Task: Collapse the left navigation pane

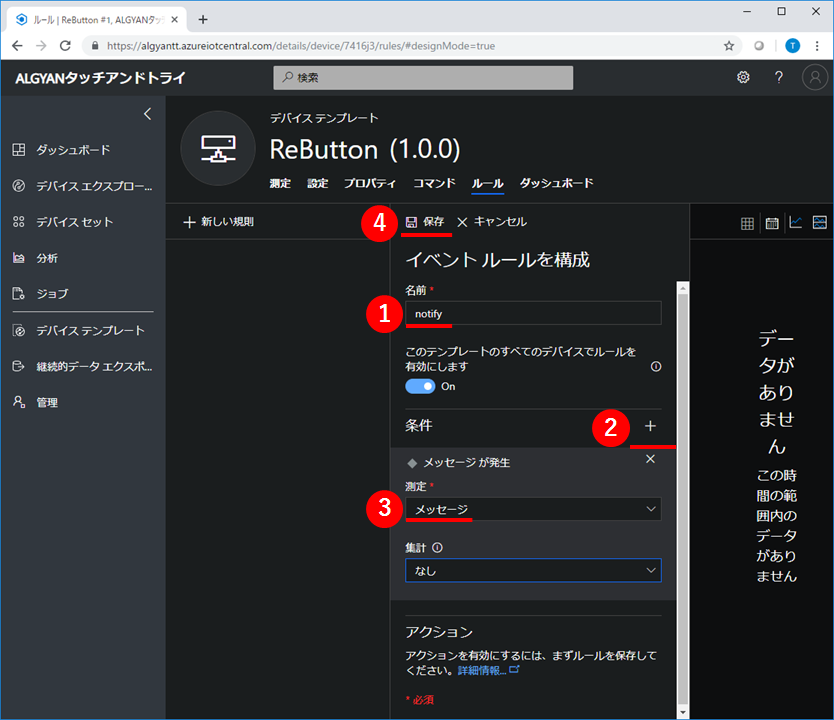Action: (147, 114)
